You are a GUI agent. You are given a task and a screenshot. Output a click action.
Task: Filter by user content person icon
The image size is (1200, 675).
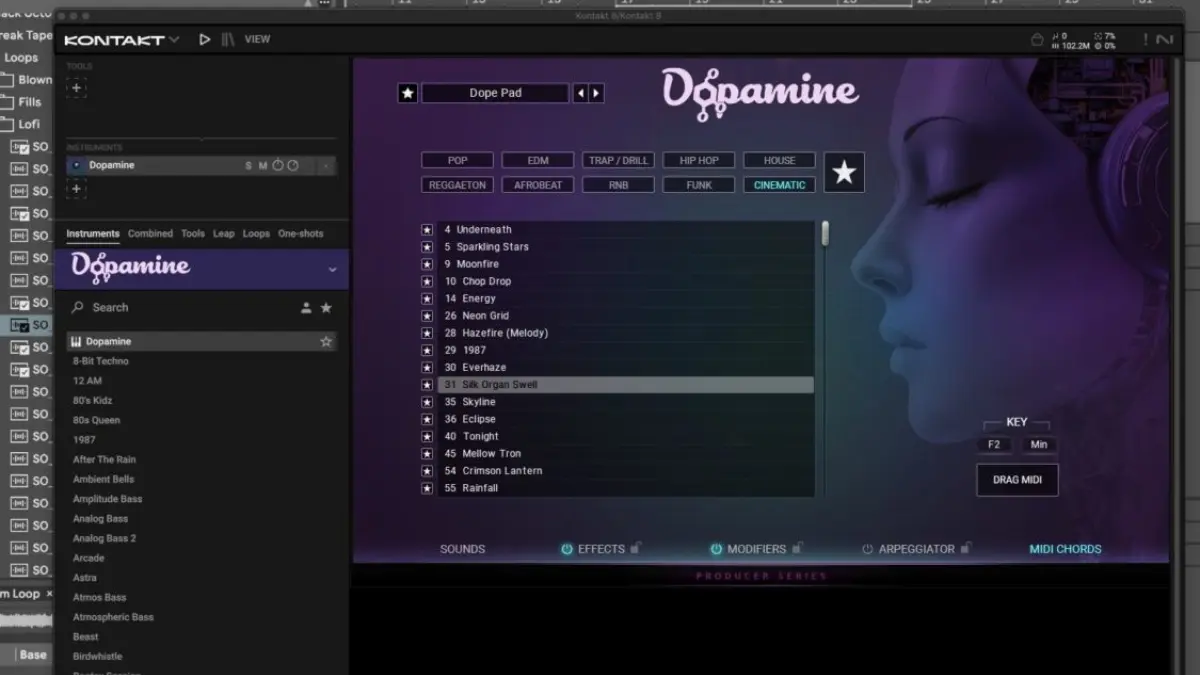tap(306, 308)
